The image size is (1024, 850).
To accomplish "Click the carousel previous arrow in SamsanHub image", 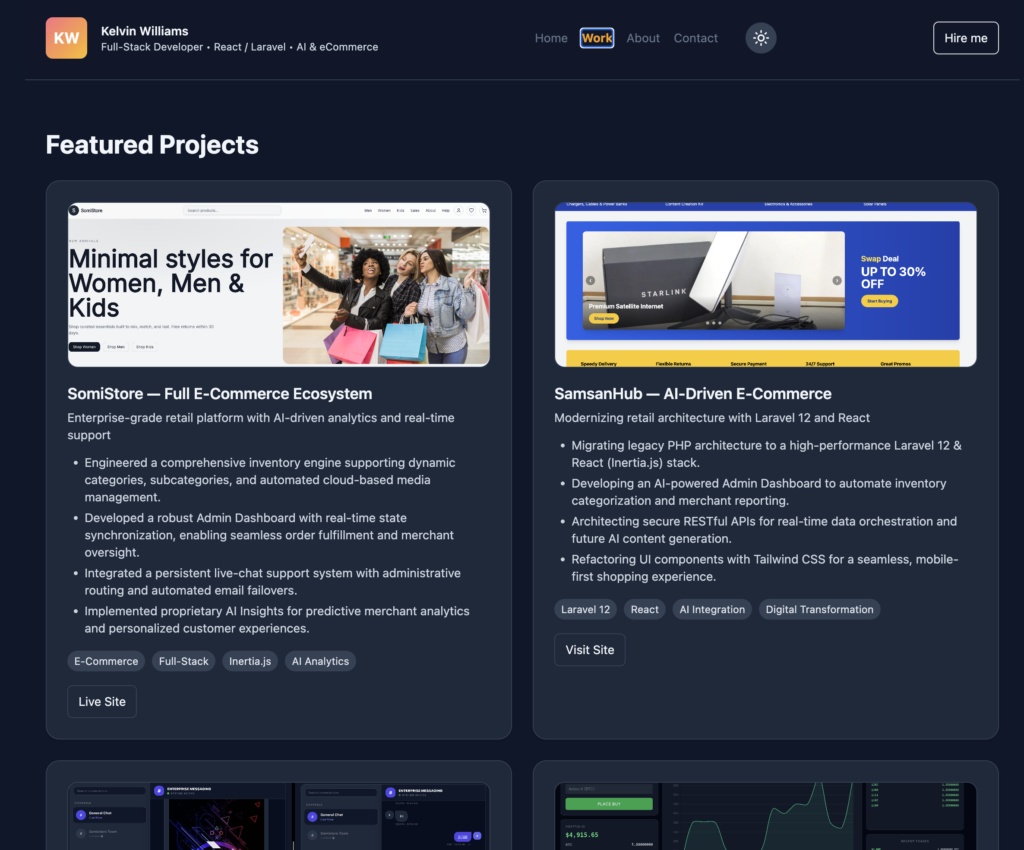I will click(590, 281).
